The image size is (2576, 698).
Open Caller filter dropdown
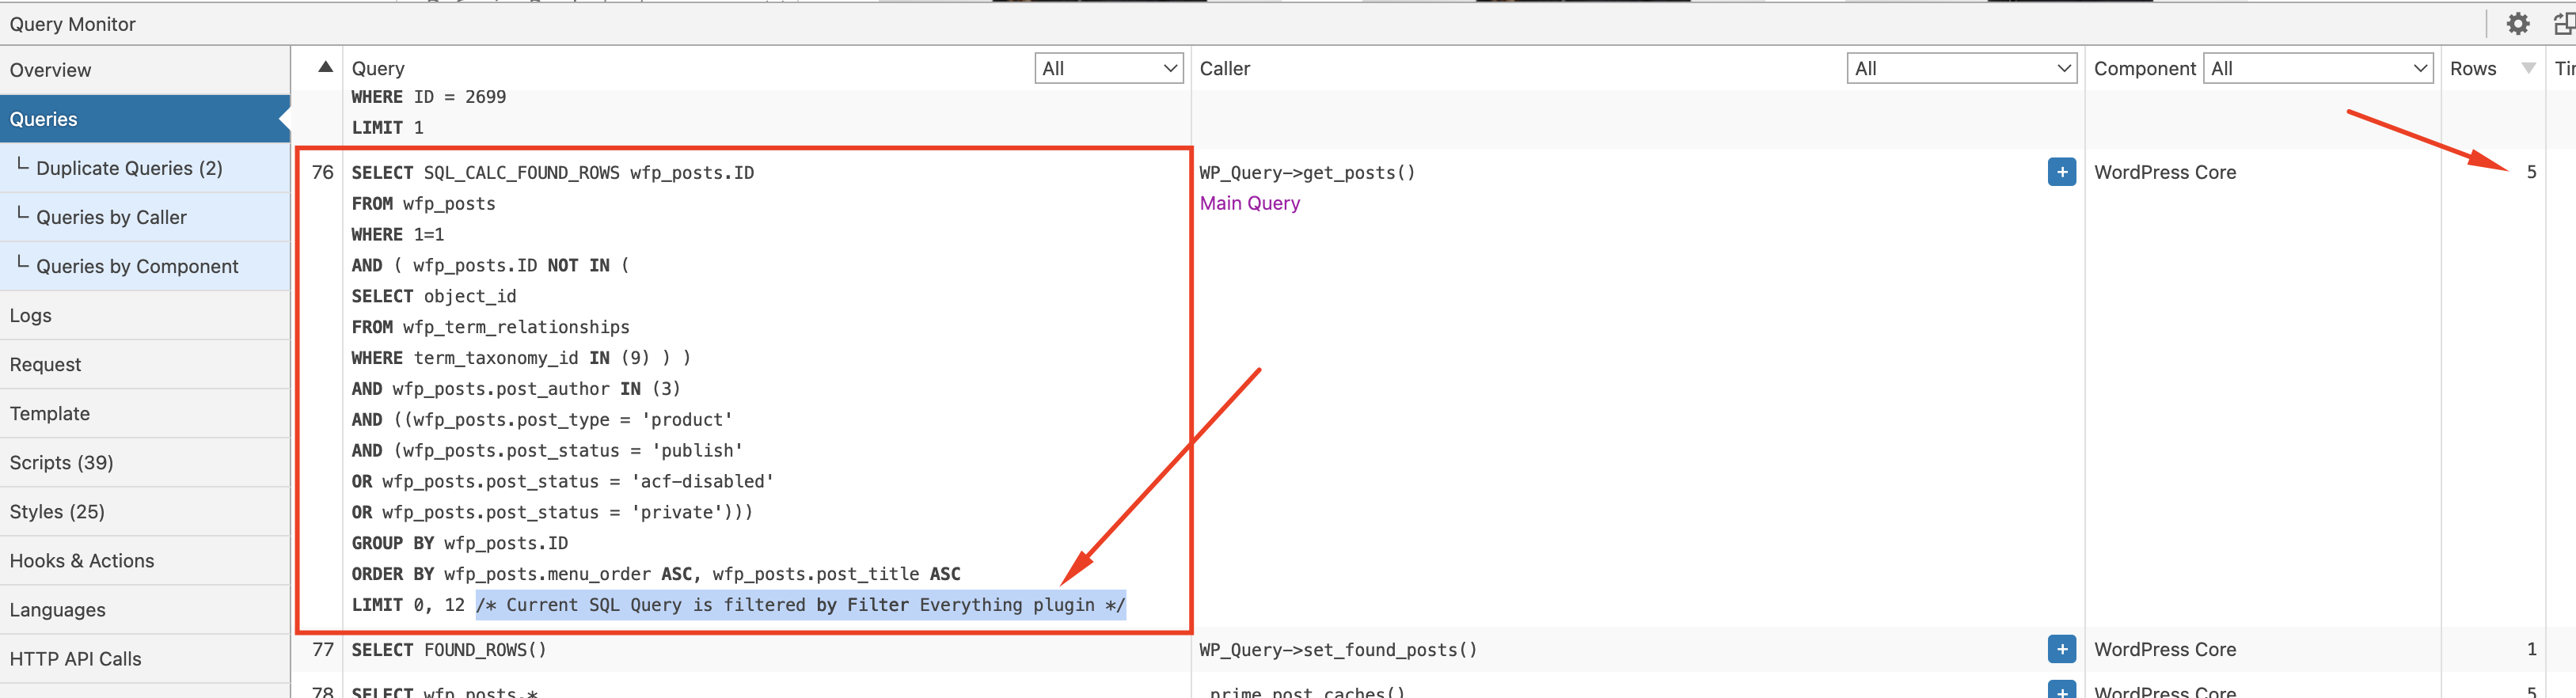(x=1961, y=68)
